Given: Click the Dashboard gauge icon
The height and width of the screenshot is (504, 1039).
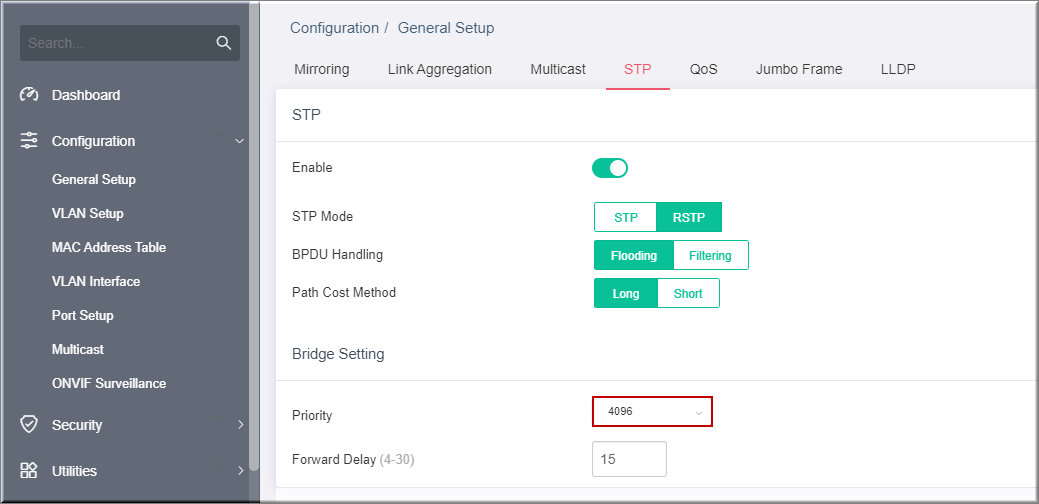Looking at the screenshot, I should point(29,95).
